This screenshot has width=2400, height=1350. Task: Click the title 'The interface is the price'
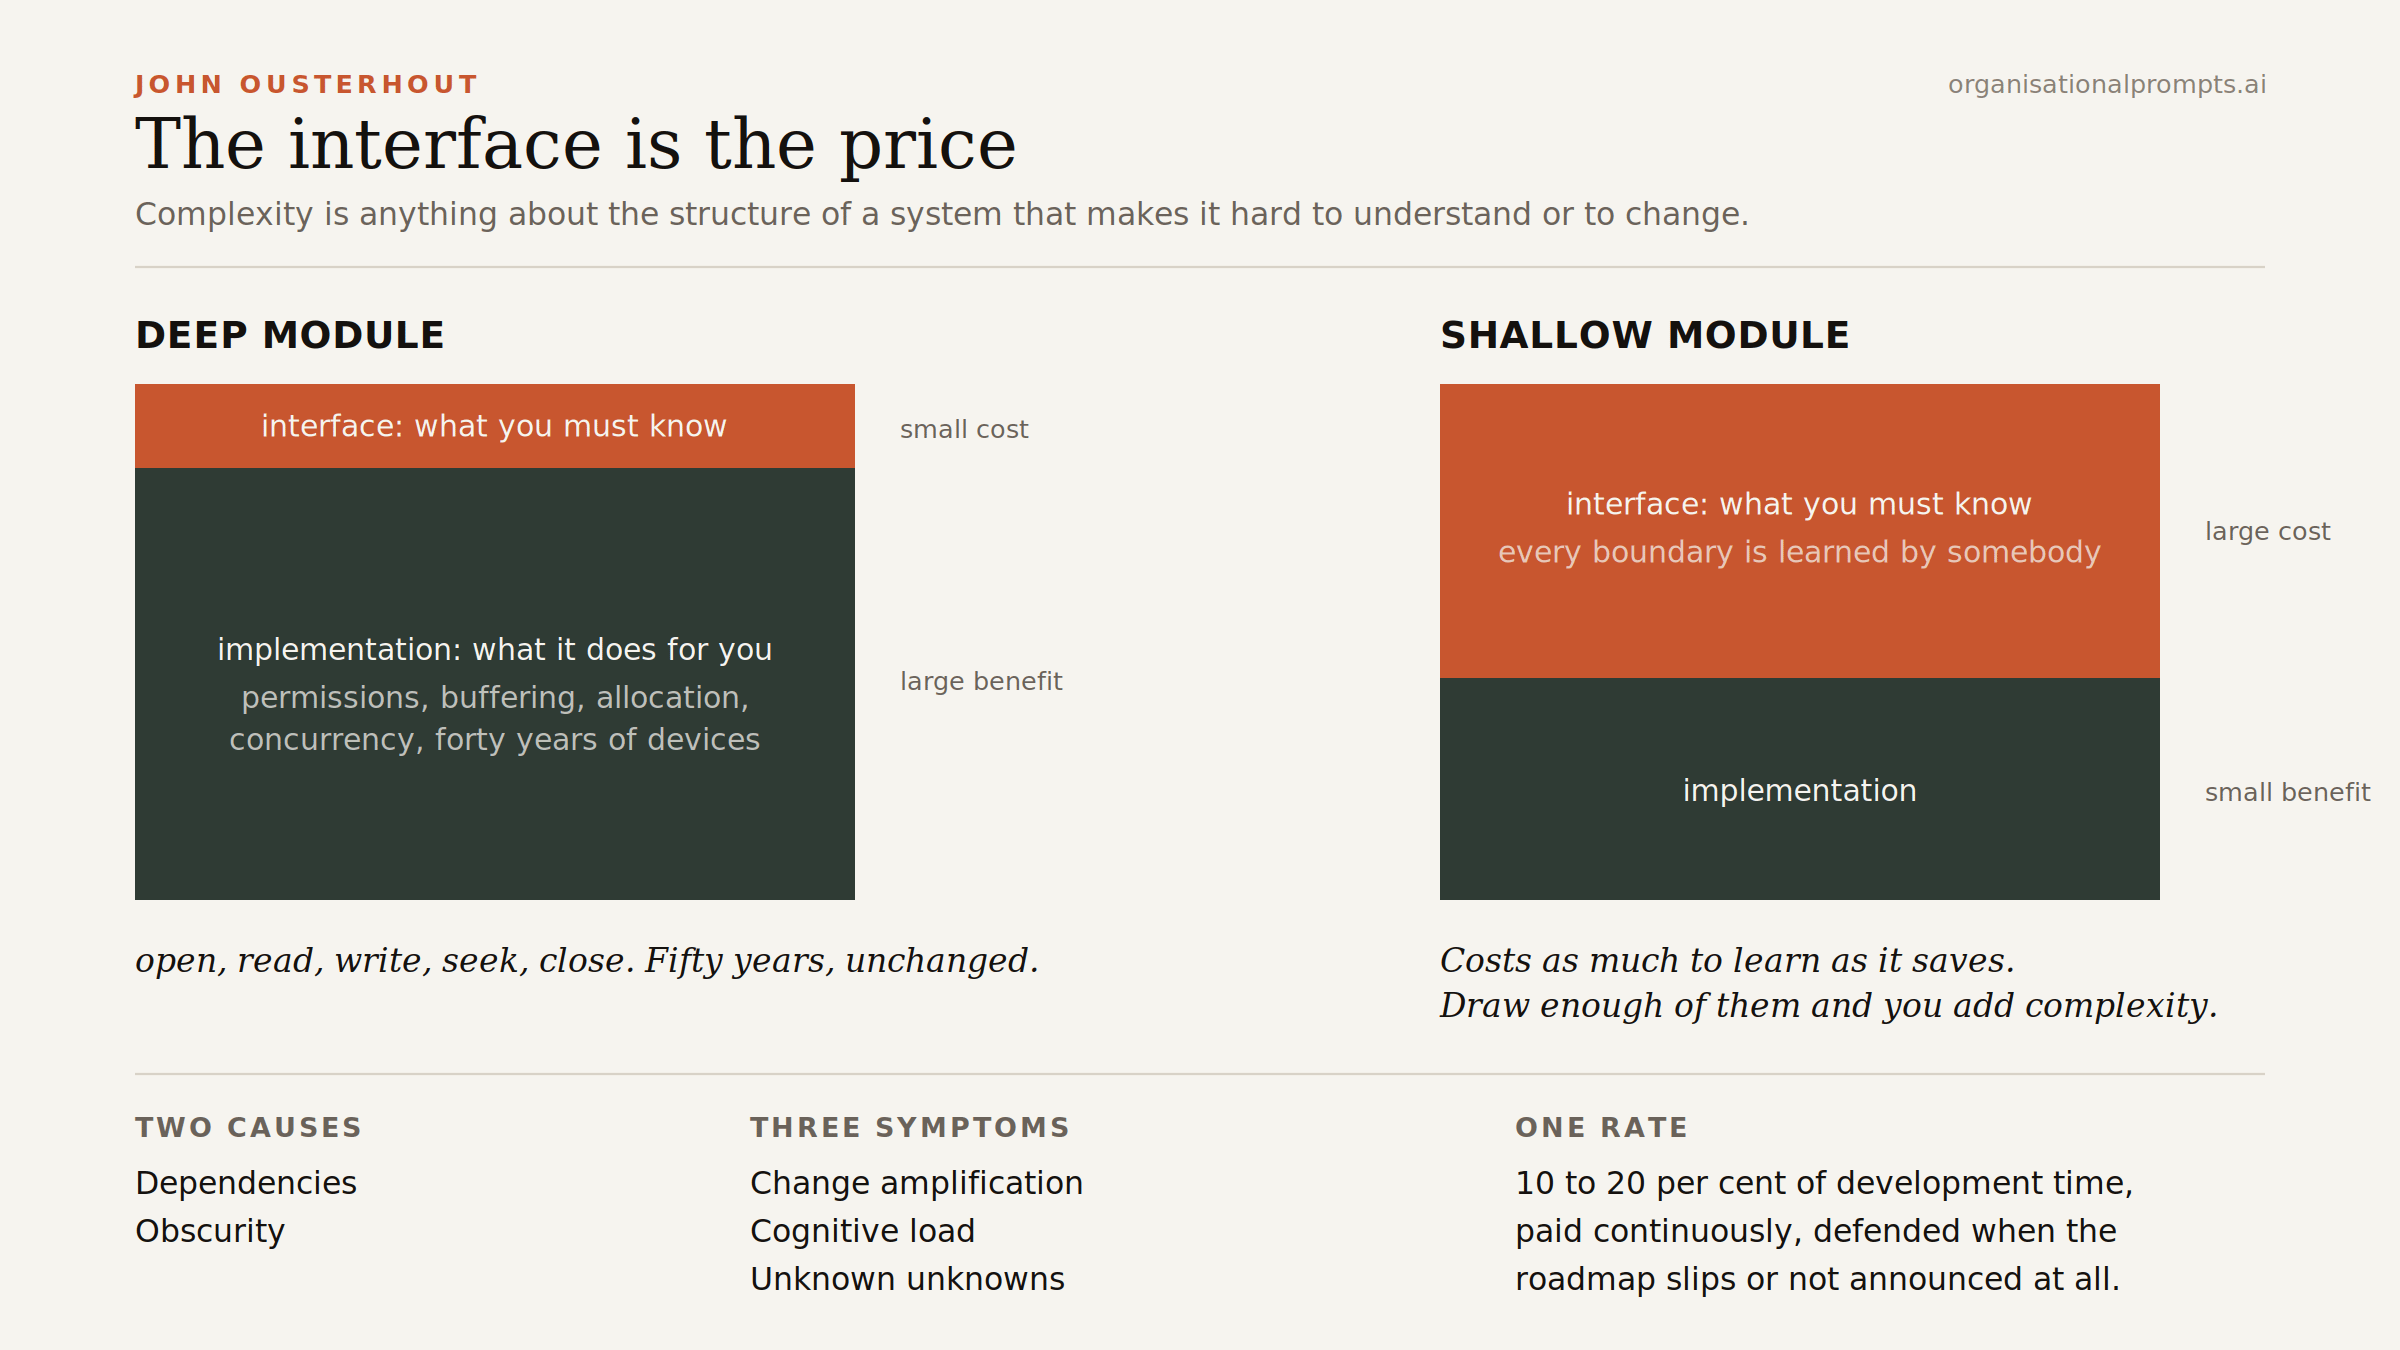pyautogui.click(x=576, y=145)
